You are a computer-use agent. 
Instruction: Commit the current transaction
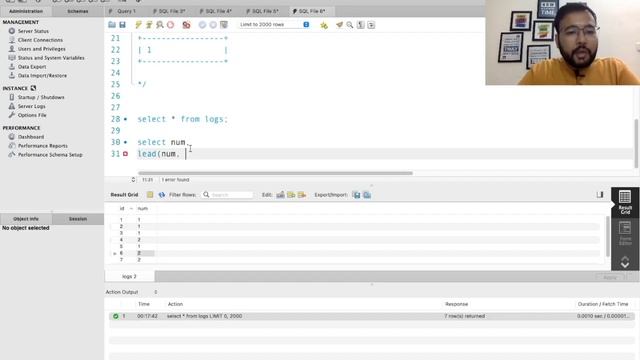coord(202,25)
